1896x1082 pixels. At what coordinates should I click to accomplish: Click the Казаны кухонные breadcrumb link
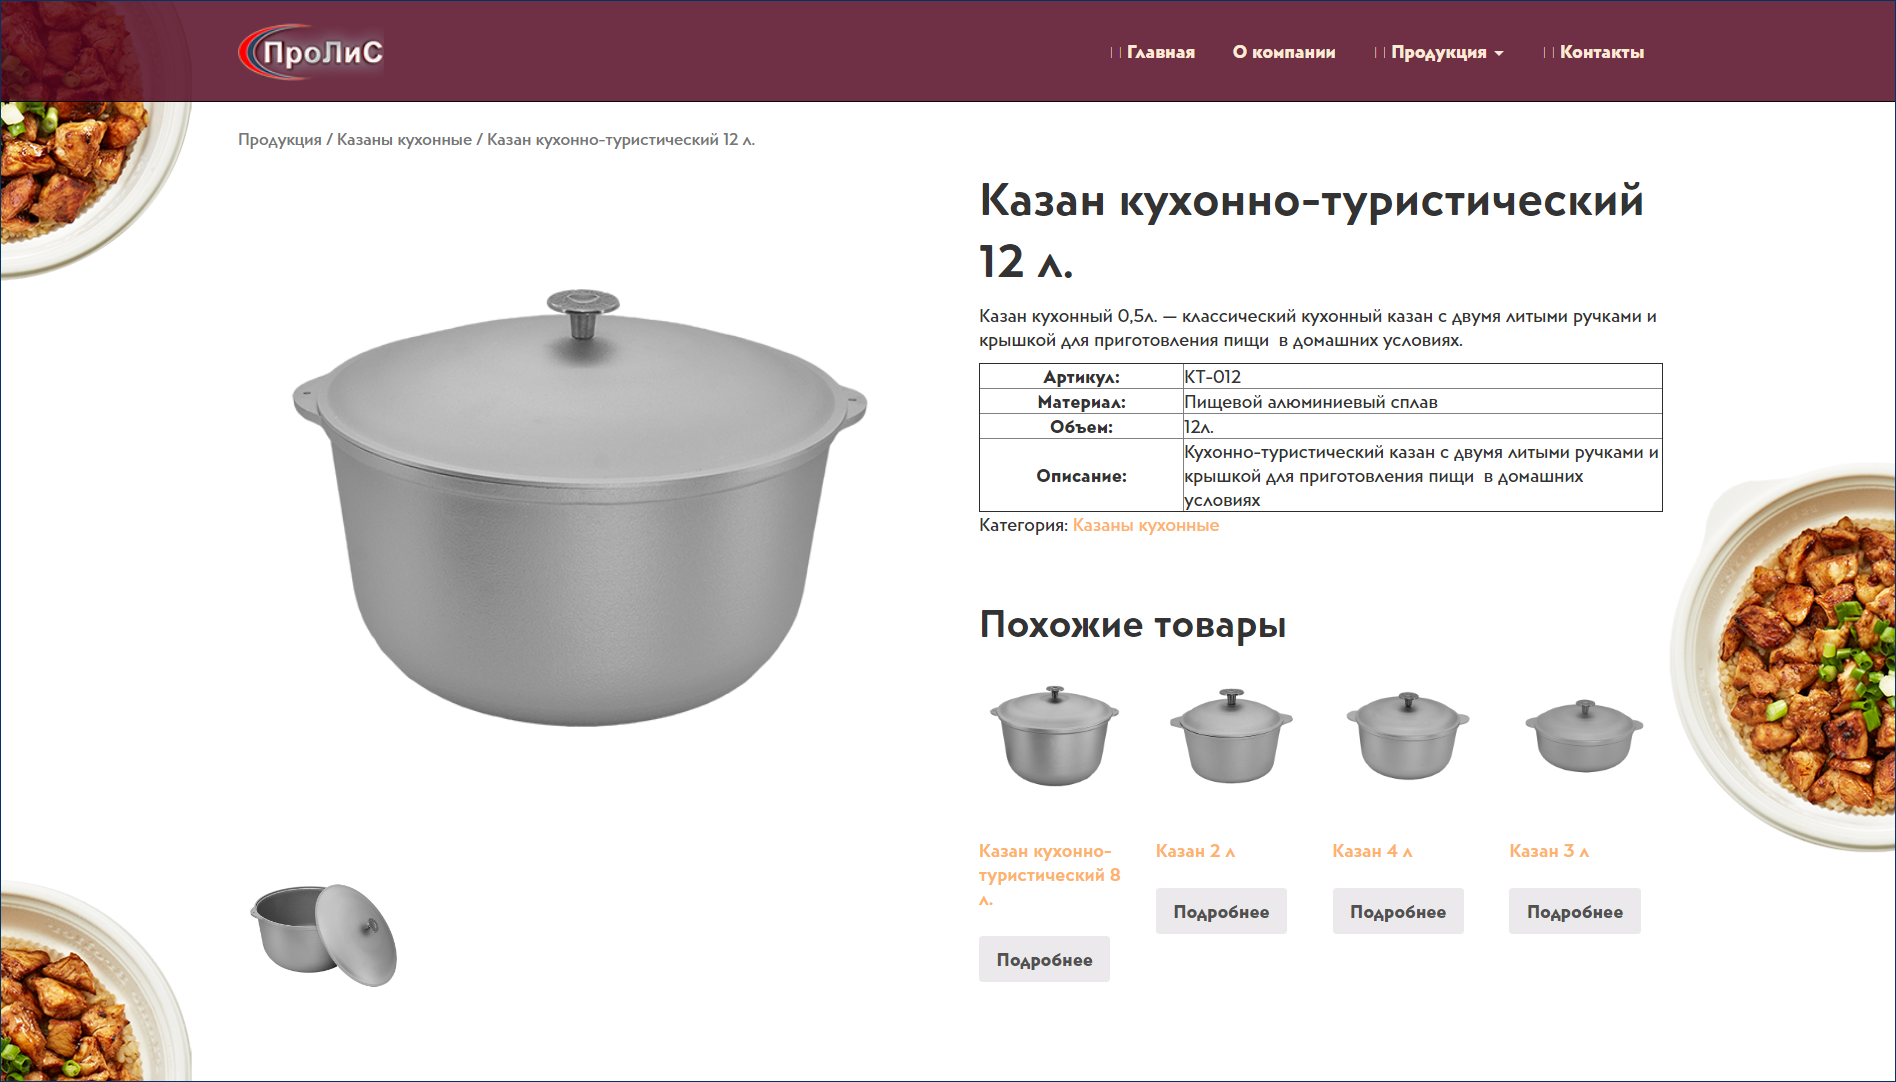click(404, 140)
